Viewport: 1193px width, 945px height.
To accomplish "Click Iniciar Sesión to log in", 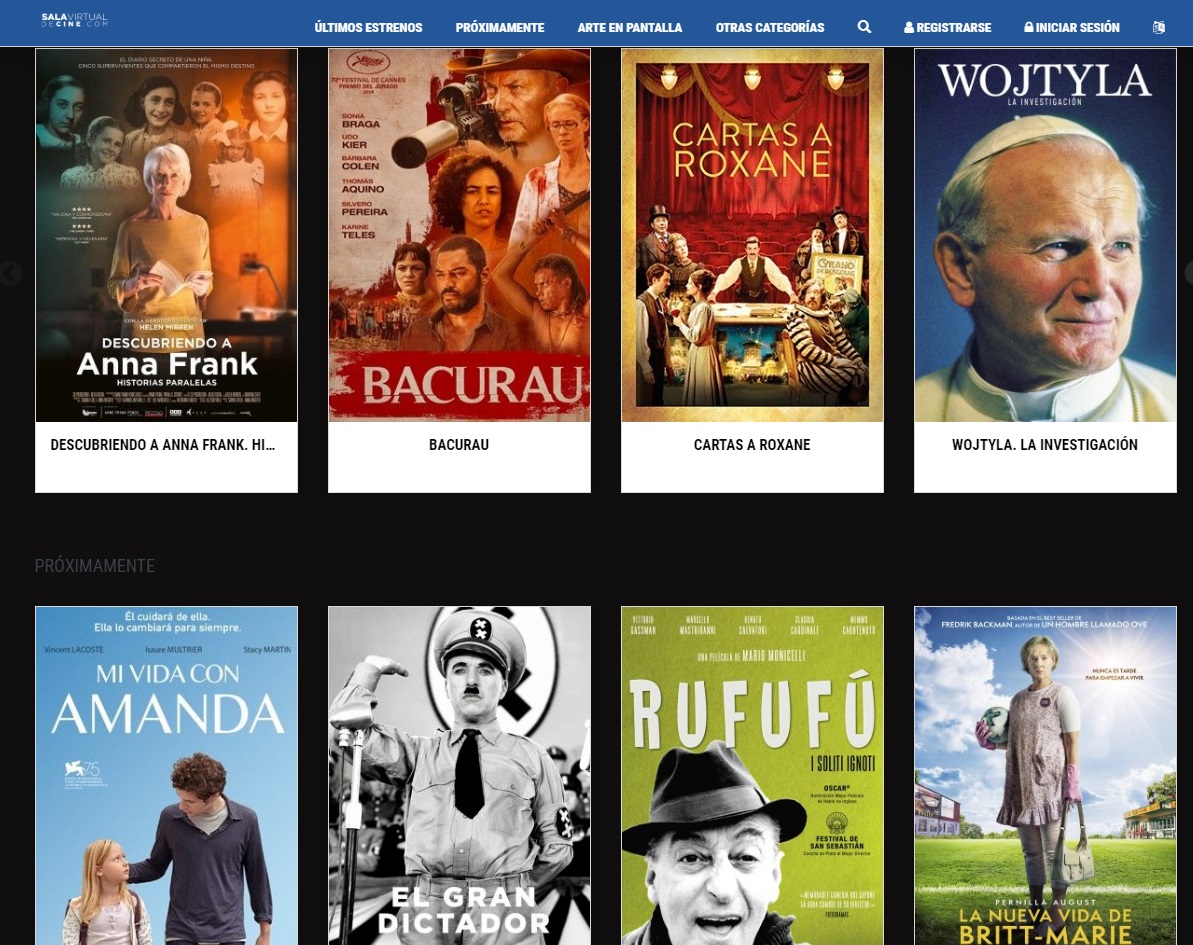I will [1071, 28].
